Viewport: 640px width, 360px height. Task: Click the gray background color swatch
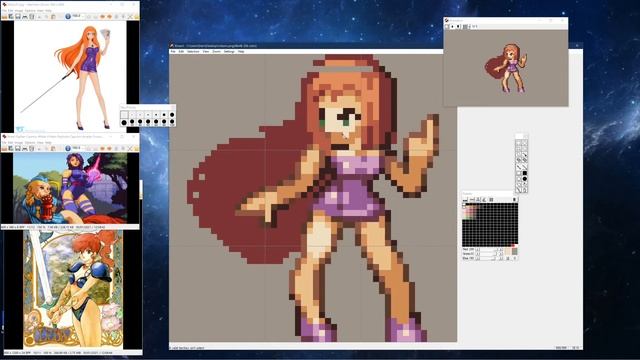(x=515, y=251)
